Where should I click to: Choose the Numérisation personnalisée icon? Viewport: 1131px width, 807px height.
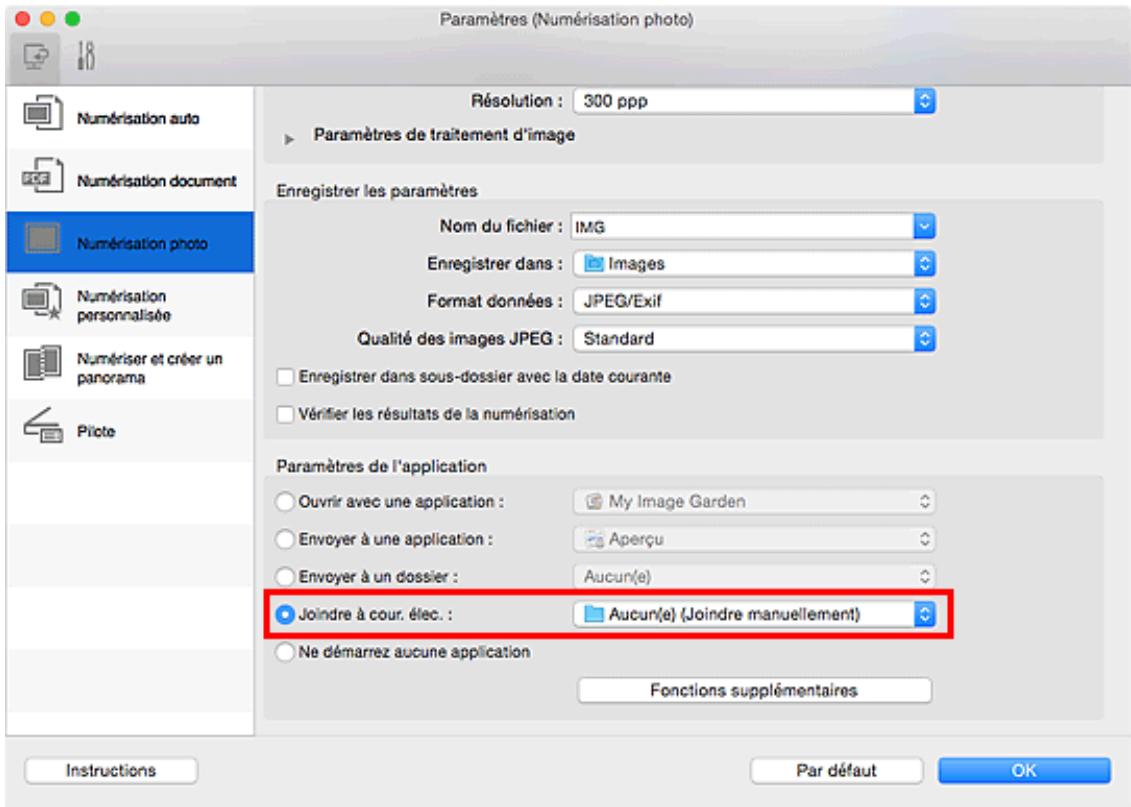(x=42, y=302)
